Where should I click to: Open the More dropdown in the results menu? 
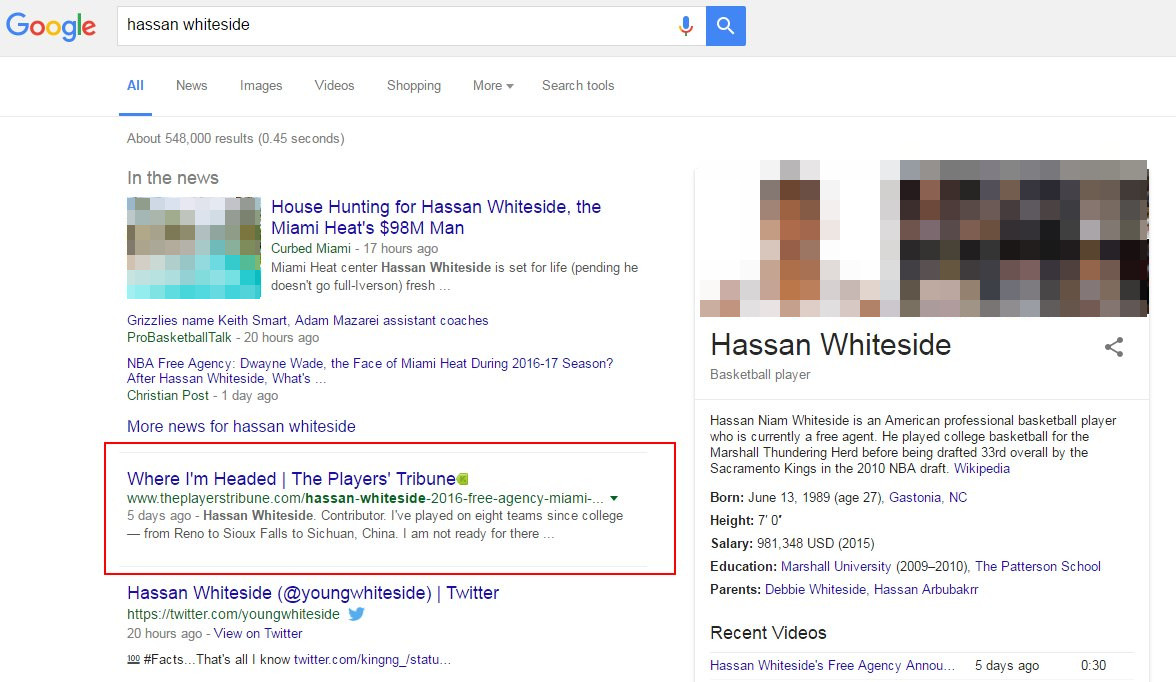point(491,86)
